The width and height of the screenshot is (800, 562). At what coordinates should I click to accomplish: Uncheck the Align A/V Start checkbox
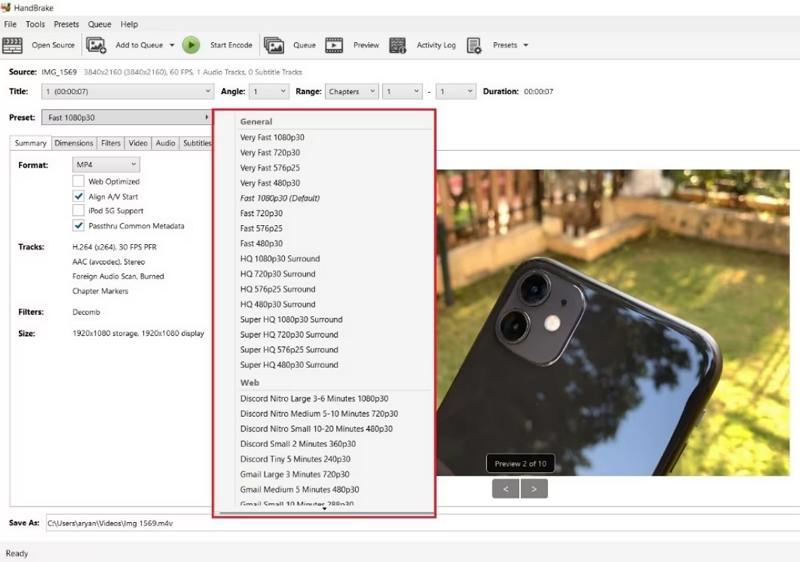point(79,197)
